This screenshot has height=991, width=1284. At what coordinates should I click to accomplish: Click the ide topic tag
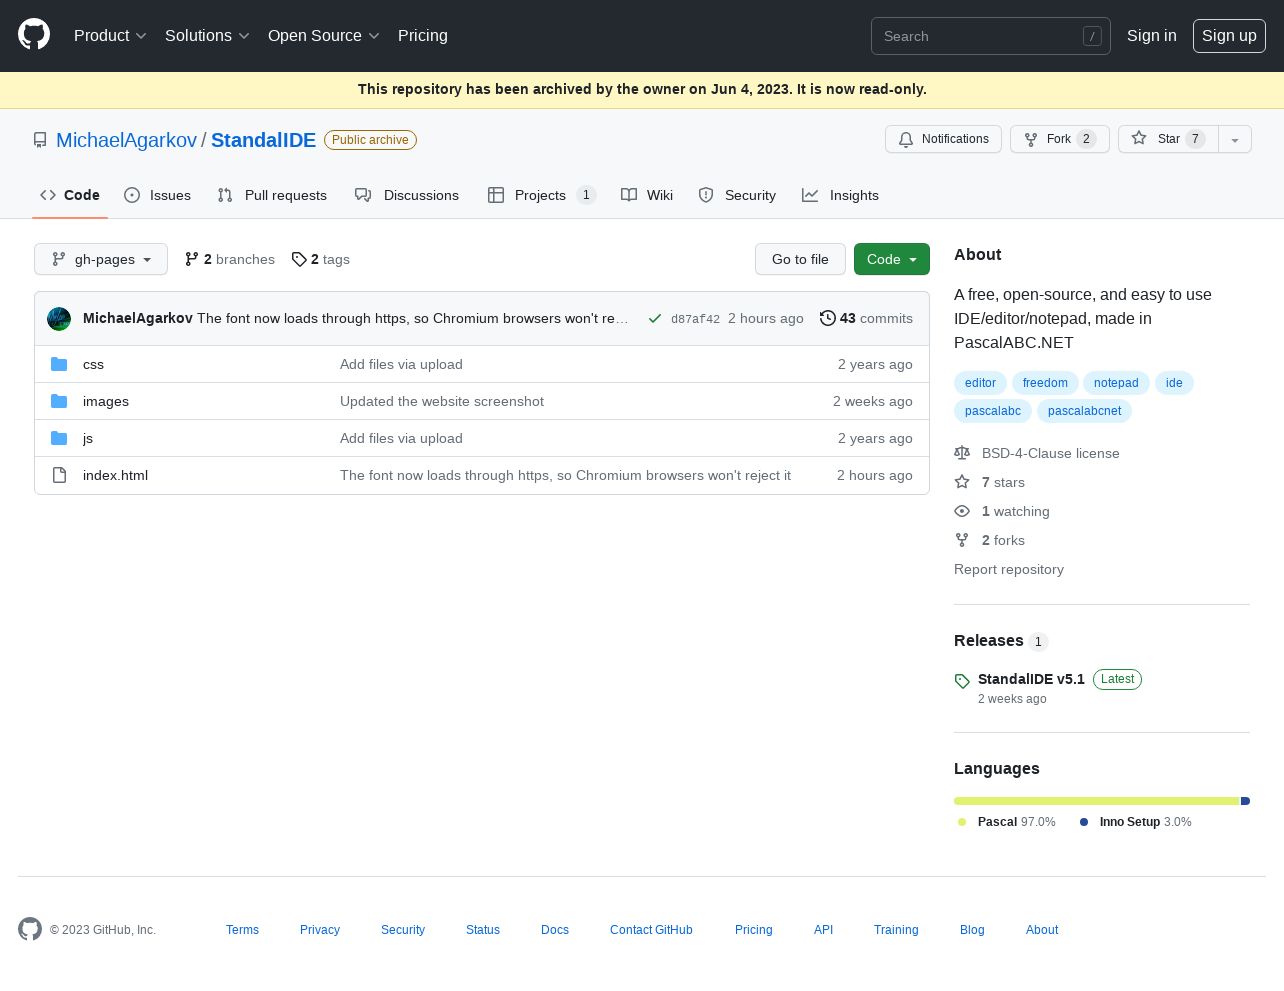click(x=1174, y=383)
